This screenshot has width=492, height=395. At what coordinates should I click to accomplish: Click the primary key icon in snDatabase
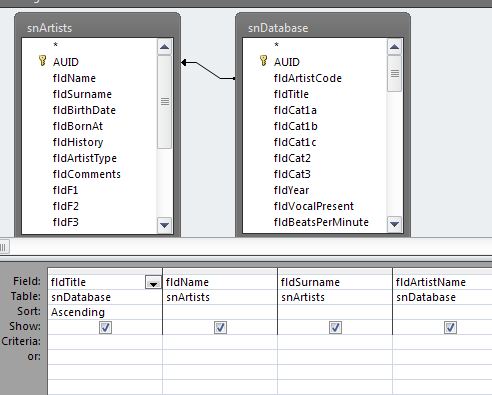point(263,61)
